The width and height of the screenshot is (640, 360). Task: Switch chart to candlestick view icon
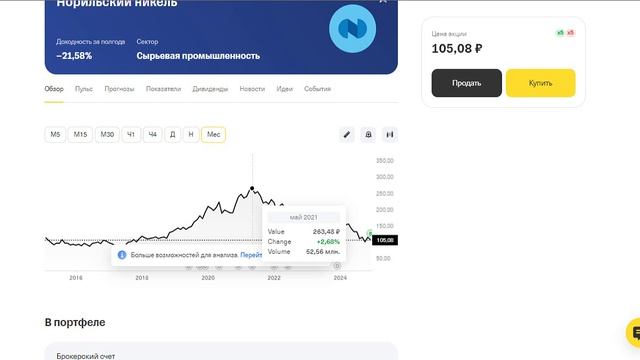(x=390, y=134)
